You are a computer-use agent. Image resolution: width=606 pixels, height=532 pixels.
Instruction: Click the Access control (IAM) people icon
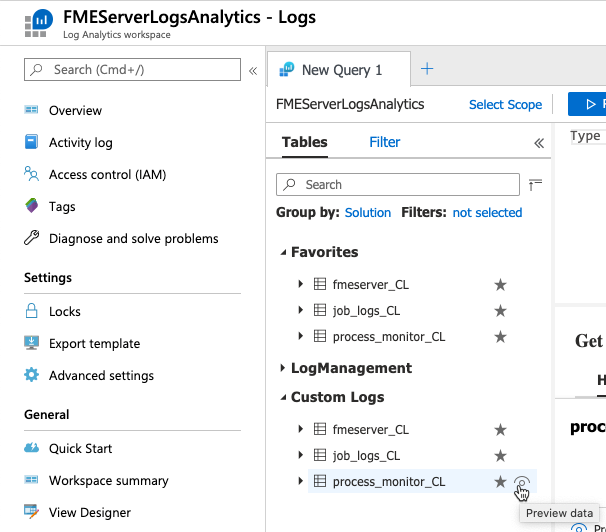(x=31, y=174)
